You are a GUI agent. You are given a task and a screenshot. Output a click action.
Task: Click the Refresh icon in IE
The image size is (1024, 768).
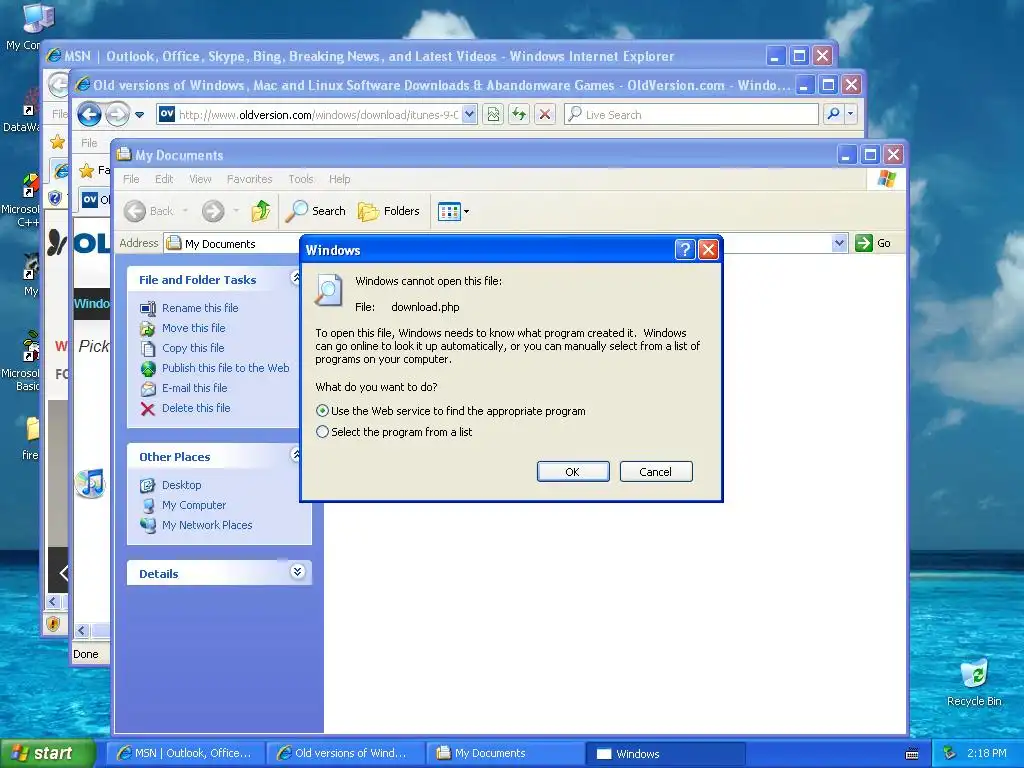(519, 115)
